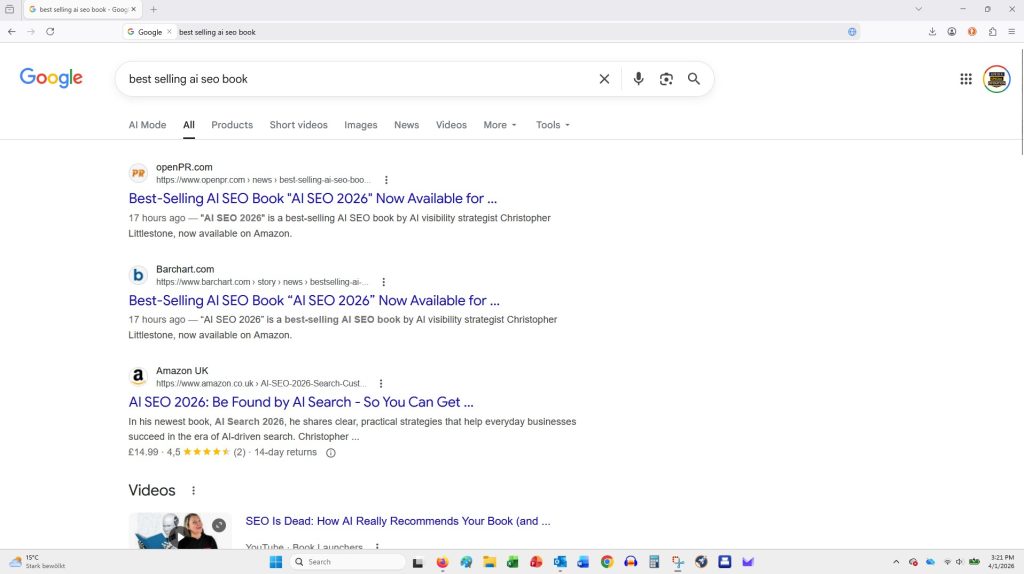Open Amazon UK AI SEO 2026 link
The image size is (1024, 574).
301,402
